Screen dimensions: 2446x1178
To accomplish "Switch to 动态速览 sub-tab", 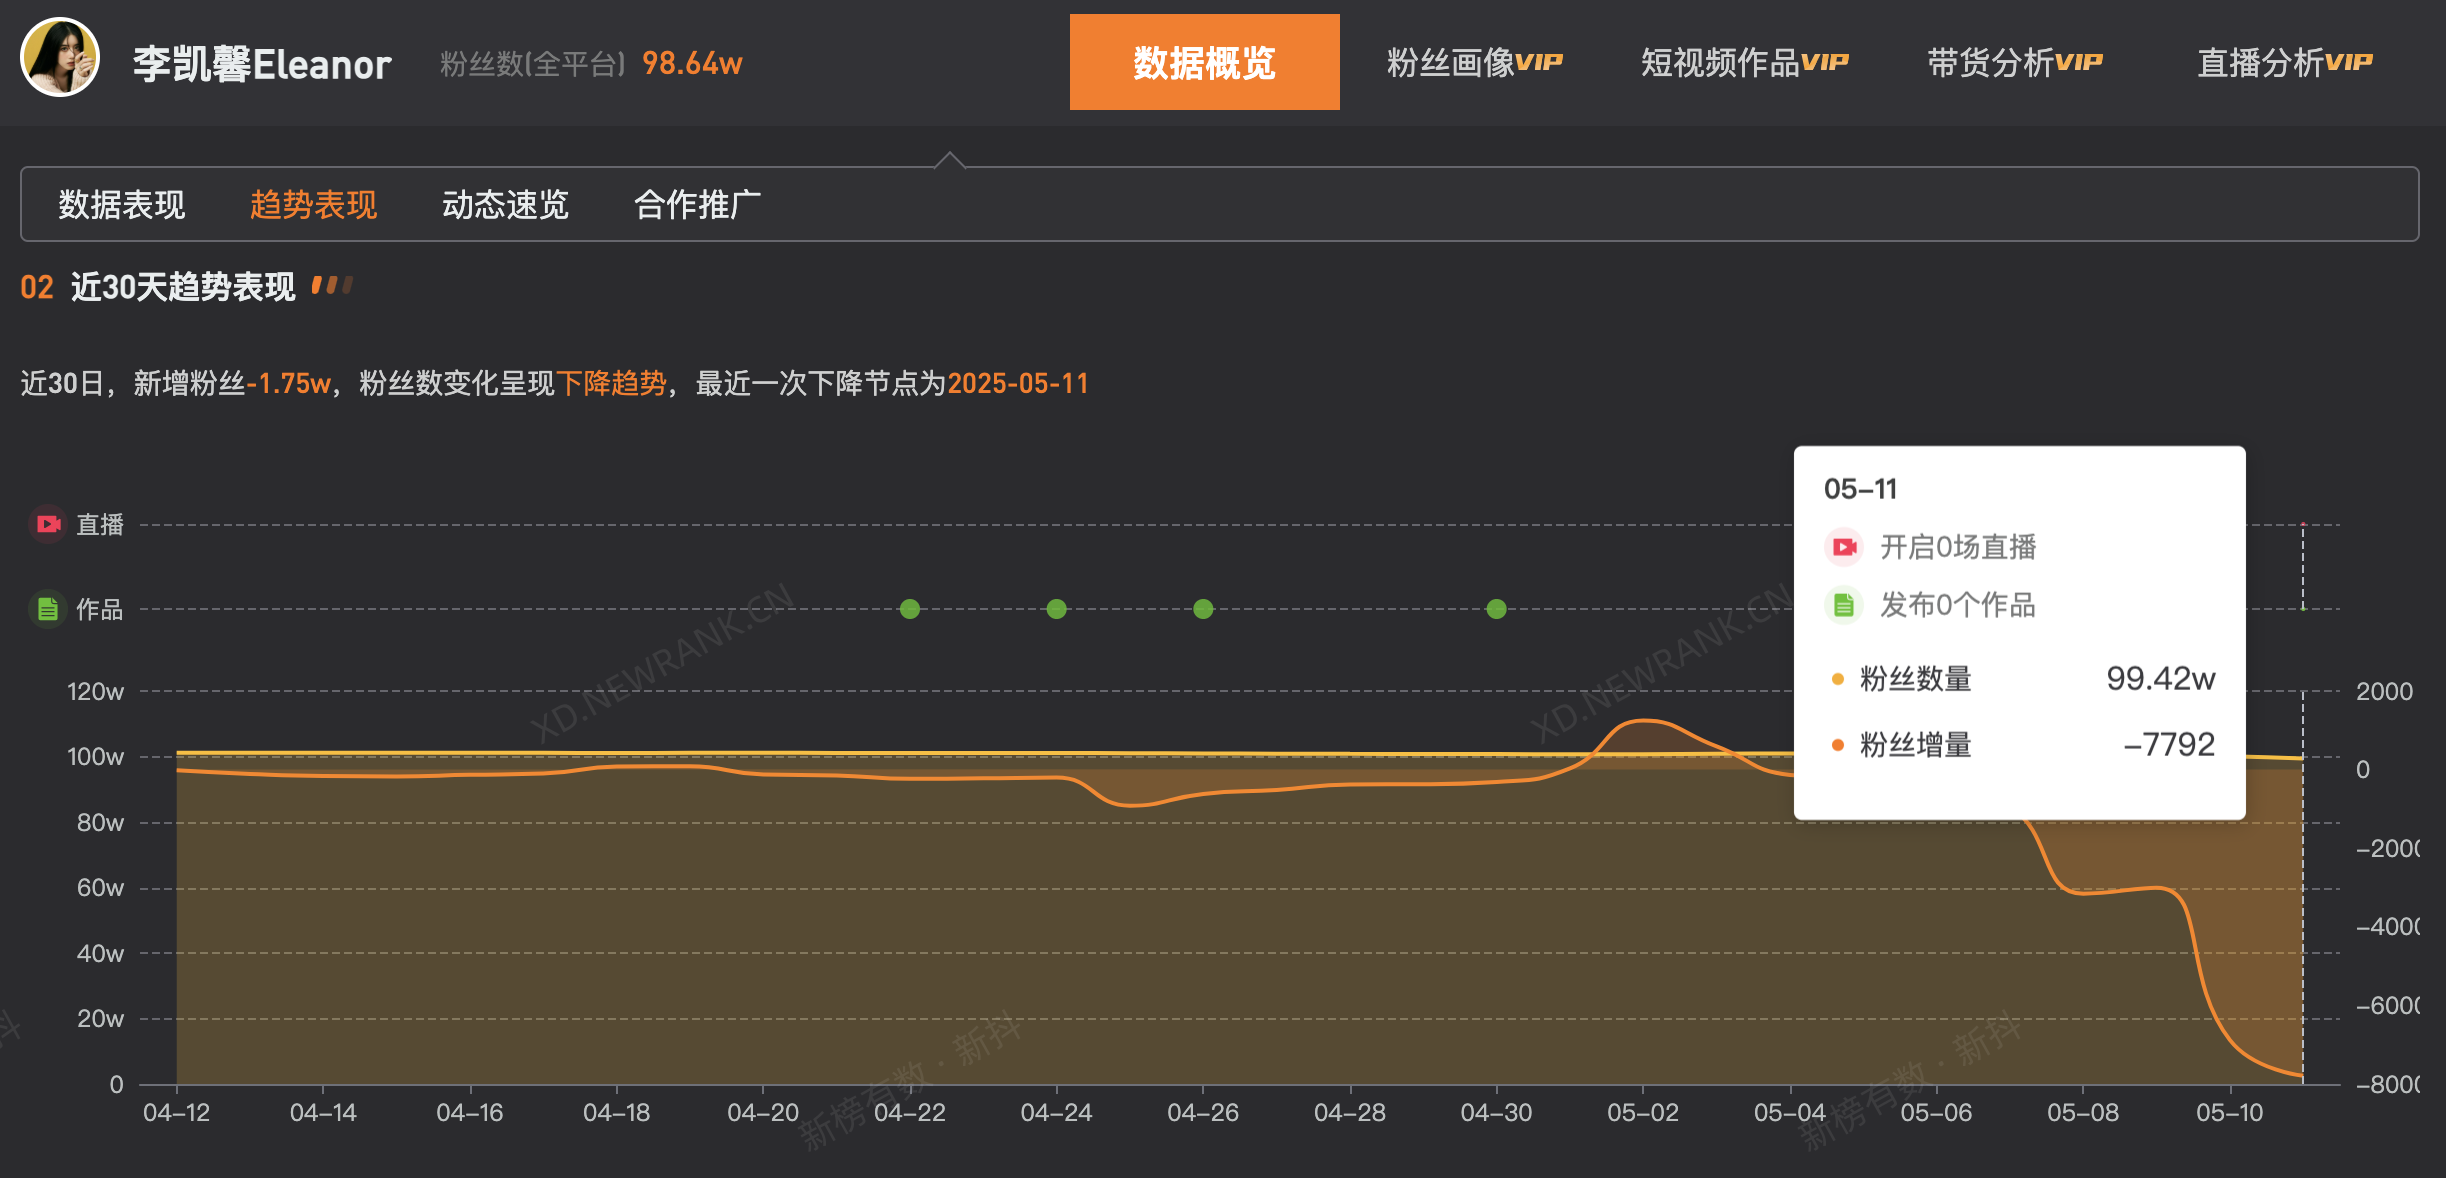I will (505, 204).
